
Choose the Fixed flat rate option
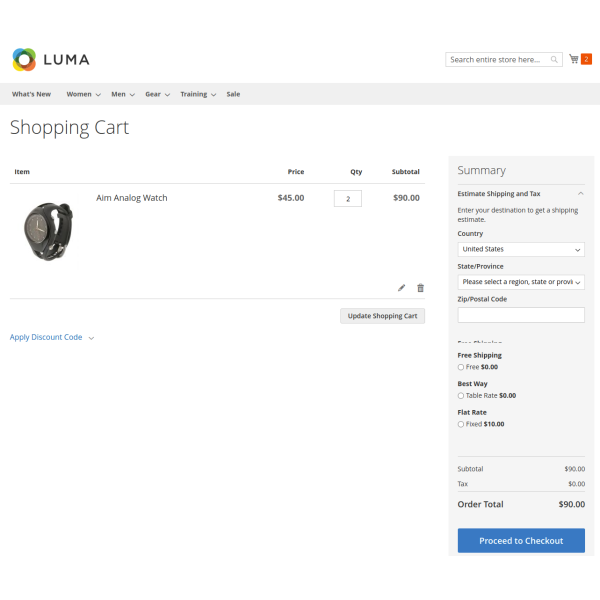click(x=461, y=424)
